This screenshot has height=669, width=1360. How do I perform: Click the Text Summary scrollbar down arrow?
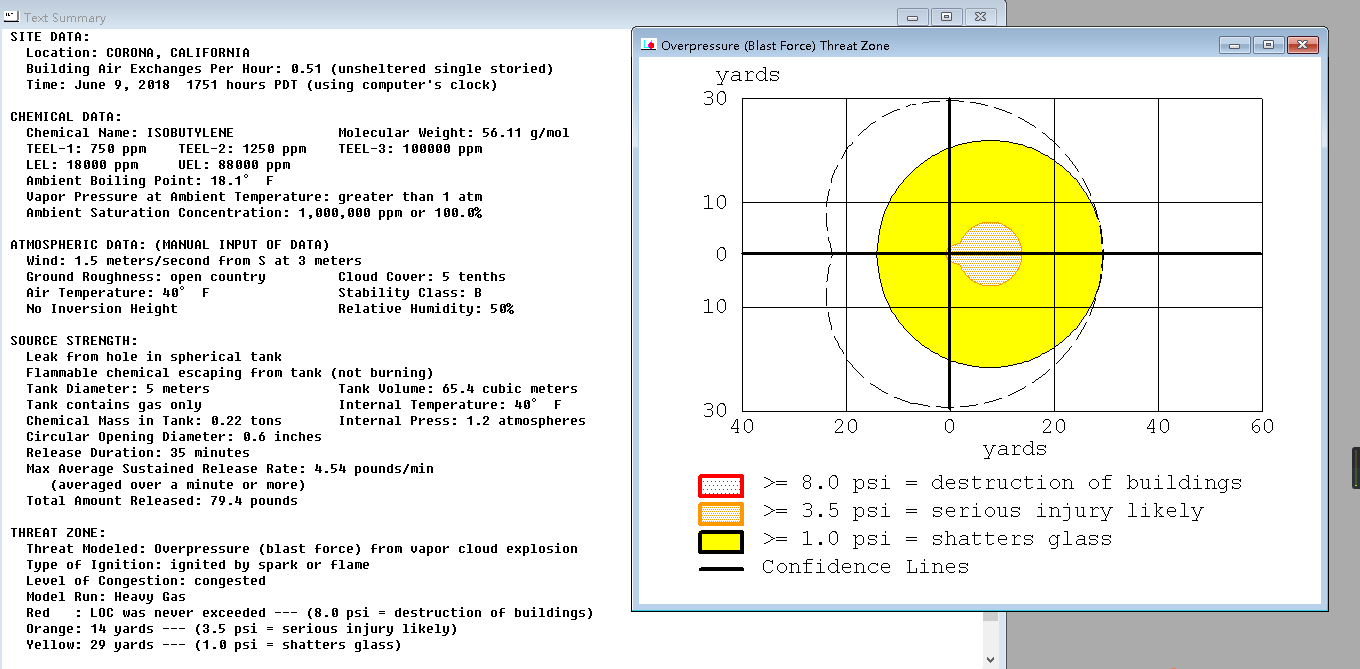pos(990,658)
